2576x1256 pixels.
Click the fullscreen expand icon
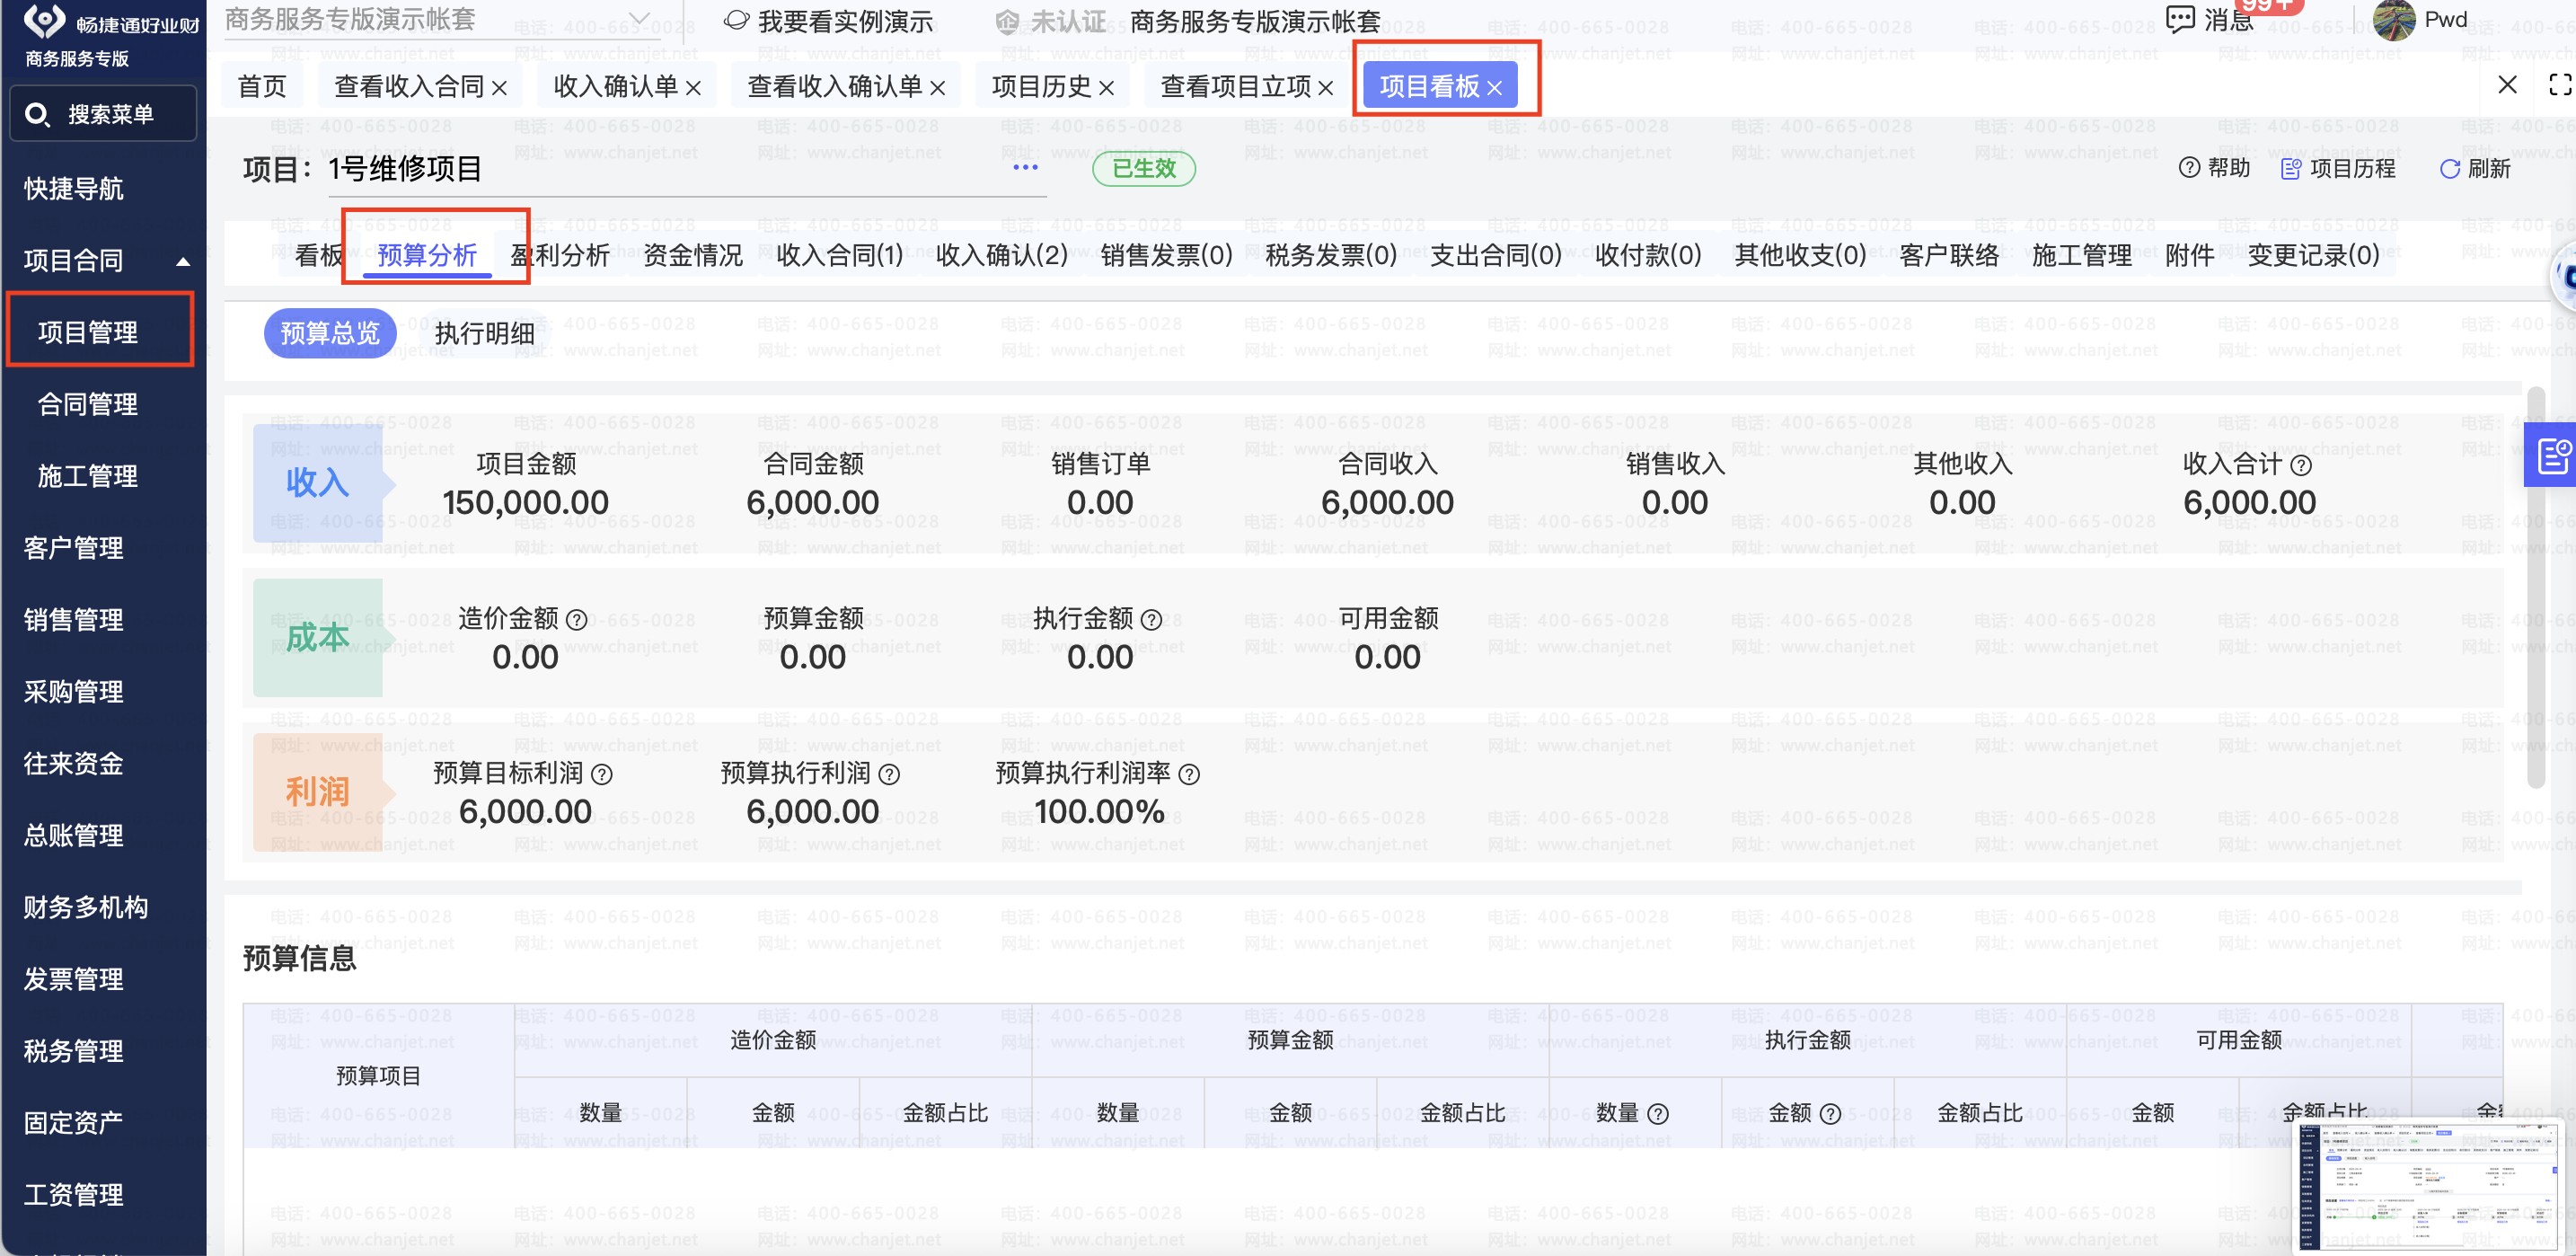click(2559, 85)
